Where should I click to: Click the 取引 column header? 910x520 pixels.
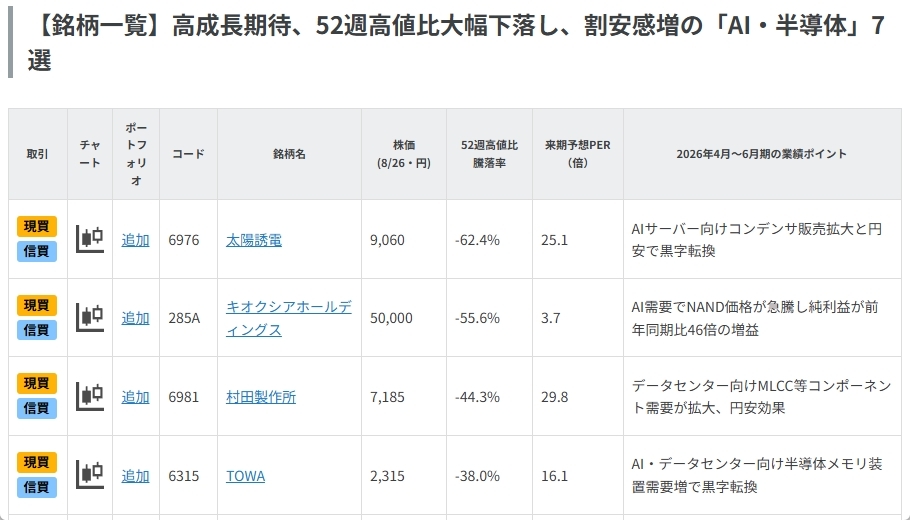(x=38, y=154)
